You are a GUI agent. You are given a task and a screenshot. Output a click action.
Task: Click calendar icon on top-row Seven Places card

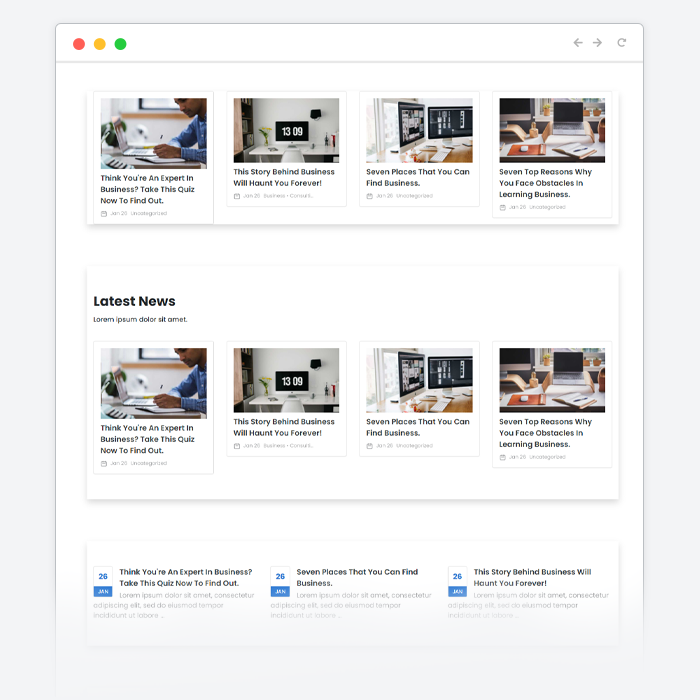[369, 196]
